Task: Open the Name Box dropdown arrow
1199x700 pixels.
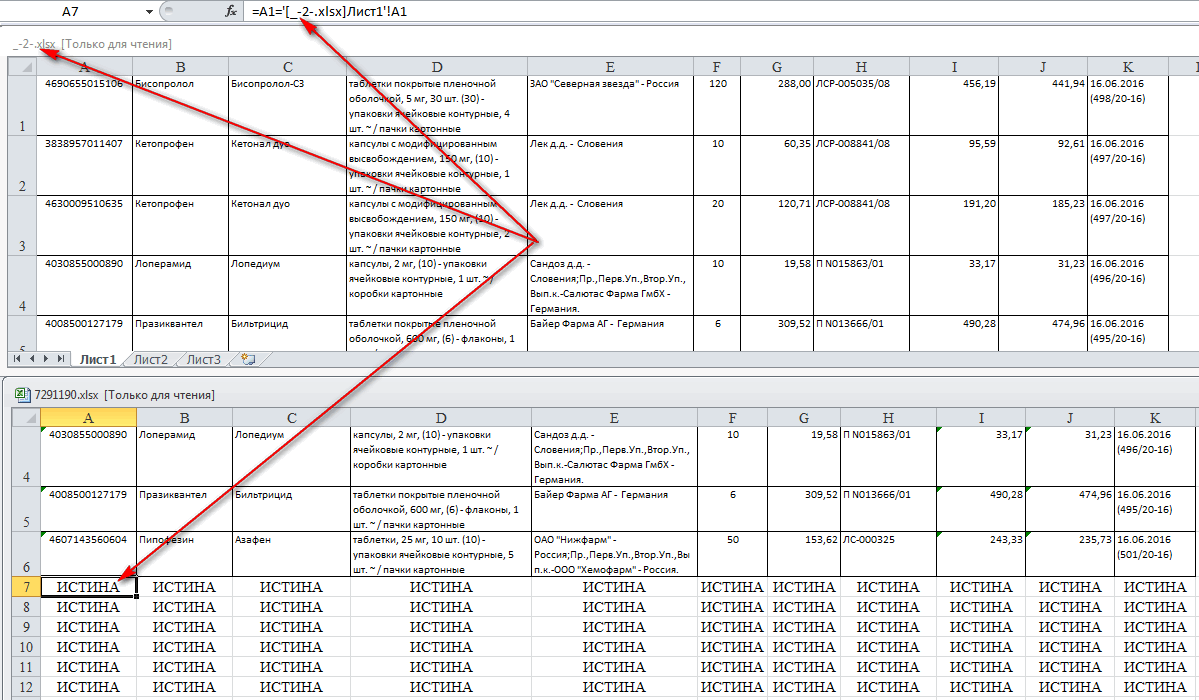Action: pyautogui.click(x=149, y=11)
